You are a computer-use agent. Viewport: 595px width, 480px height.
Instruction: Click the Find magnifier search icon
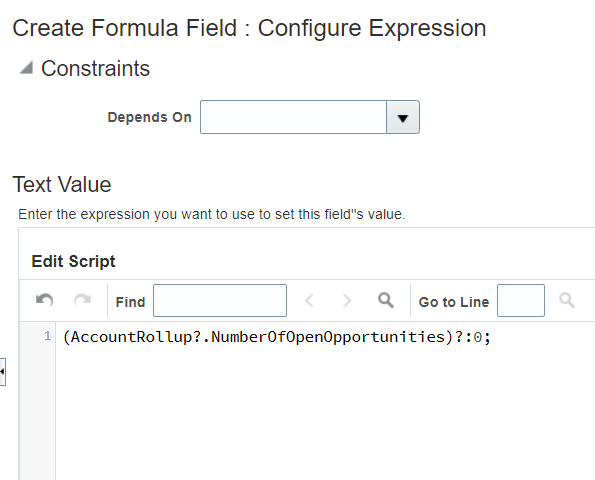click(x=386, y=300)
